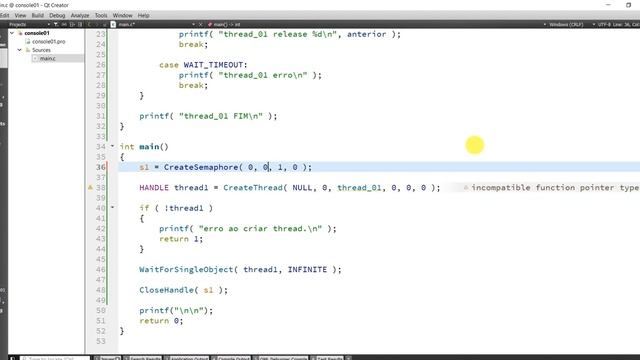Restore down the Qt Creator window
This screenshot has width=640, height=360.
coord(628,5)
